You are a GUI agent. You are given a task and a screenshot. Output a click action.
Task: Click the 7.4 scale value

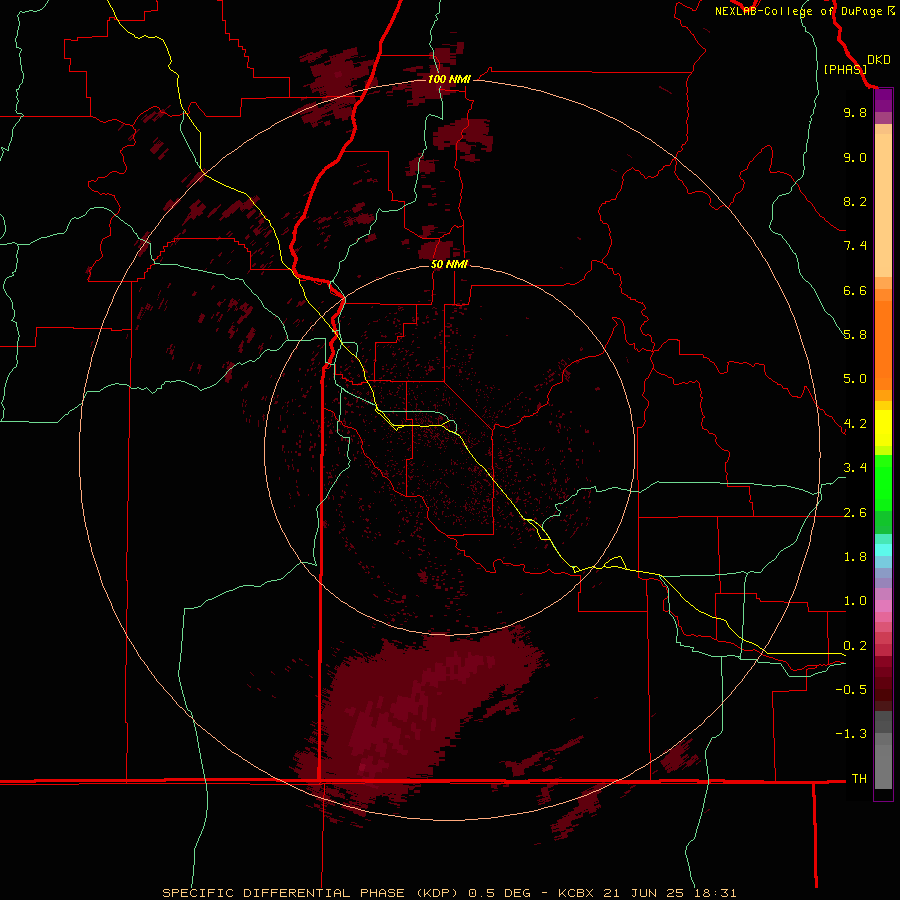coord(855,246)
